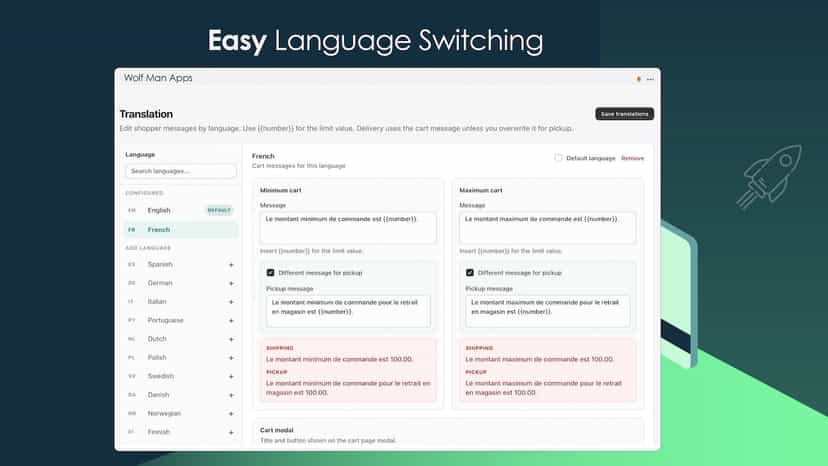
Task: Edit the Maximum cart pickup message field
Action: [x=548, y=311]
